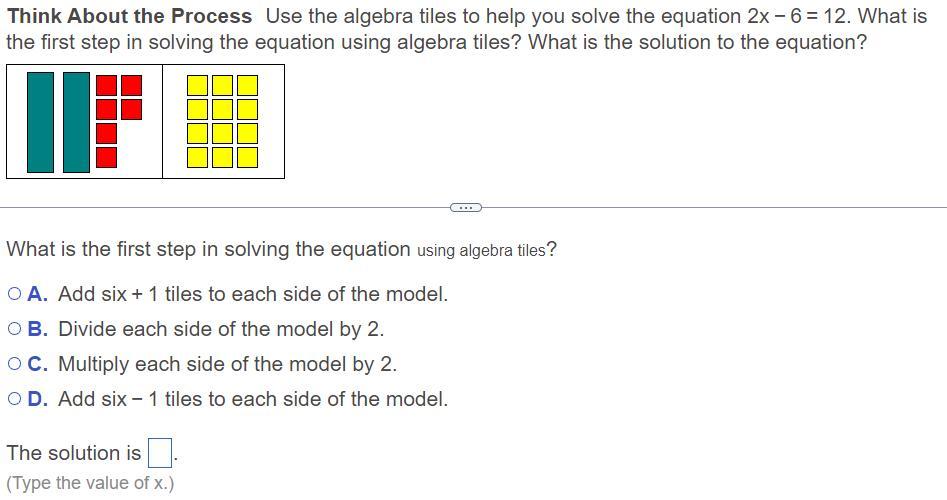Click the top-right yellow unit tile
947x500 pixels.
tap(246, 85)
